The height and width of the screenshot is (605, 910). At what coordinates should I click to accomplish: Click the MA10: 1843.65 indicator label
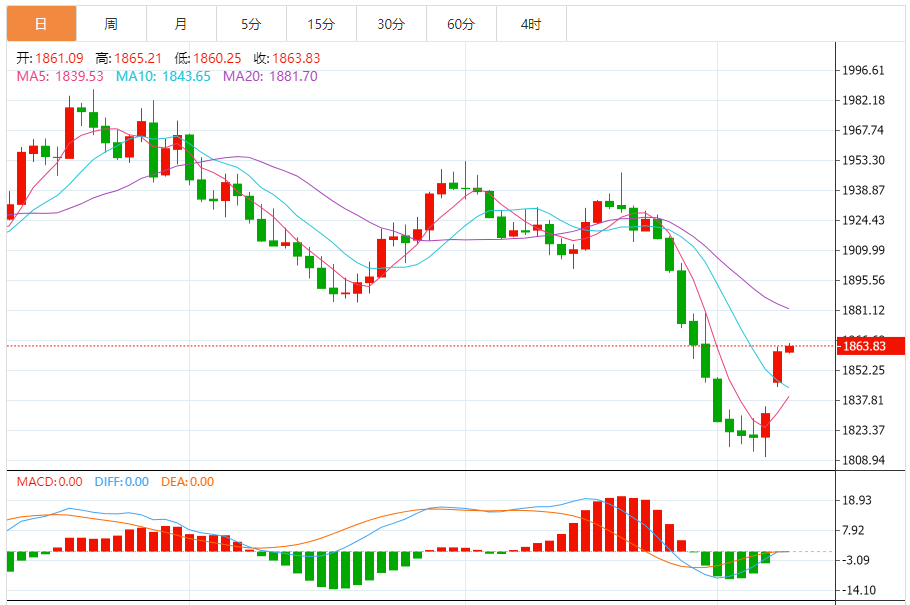(x=163, y=76)
